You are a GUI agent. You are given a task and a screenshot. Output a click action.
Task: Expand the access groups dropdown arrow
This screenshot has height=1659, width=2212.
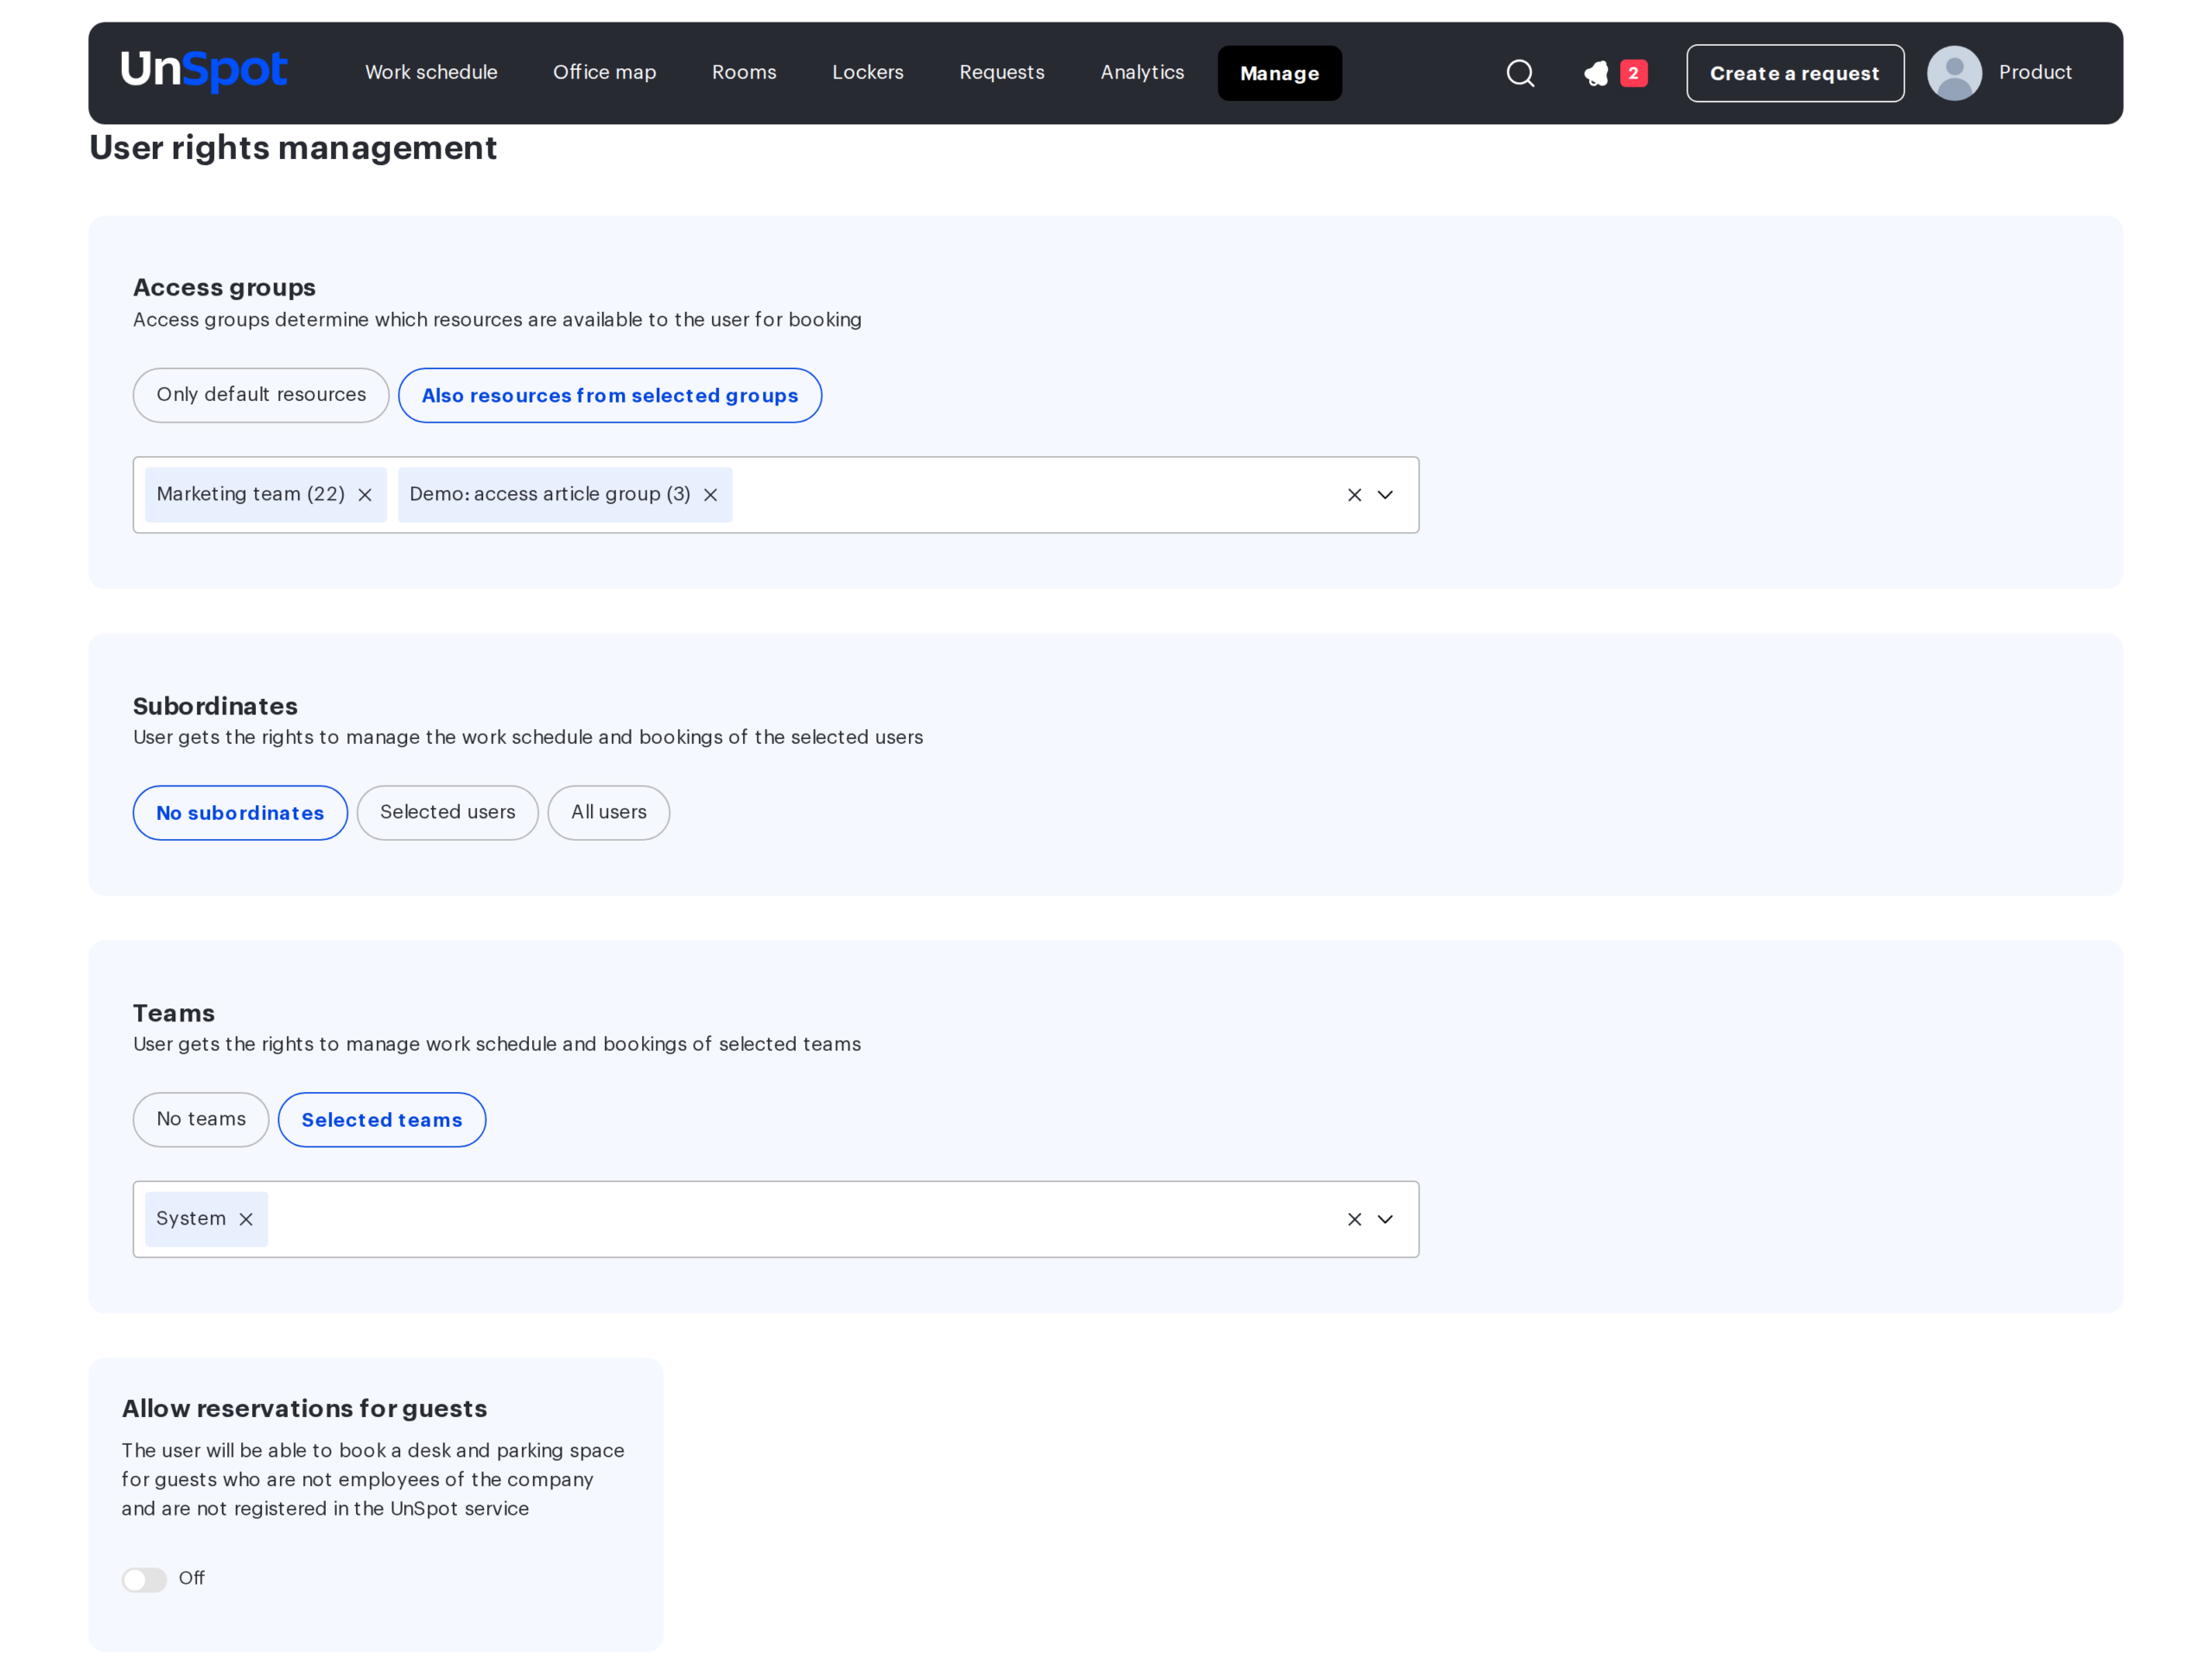[x=1385, y=495]
